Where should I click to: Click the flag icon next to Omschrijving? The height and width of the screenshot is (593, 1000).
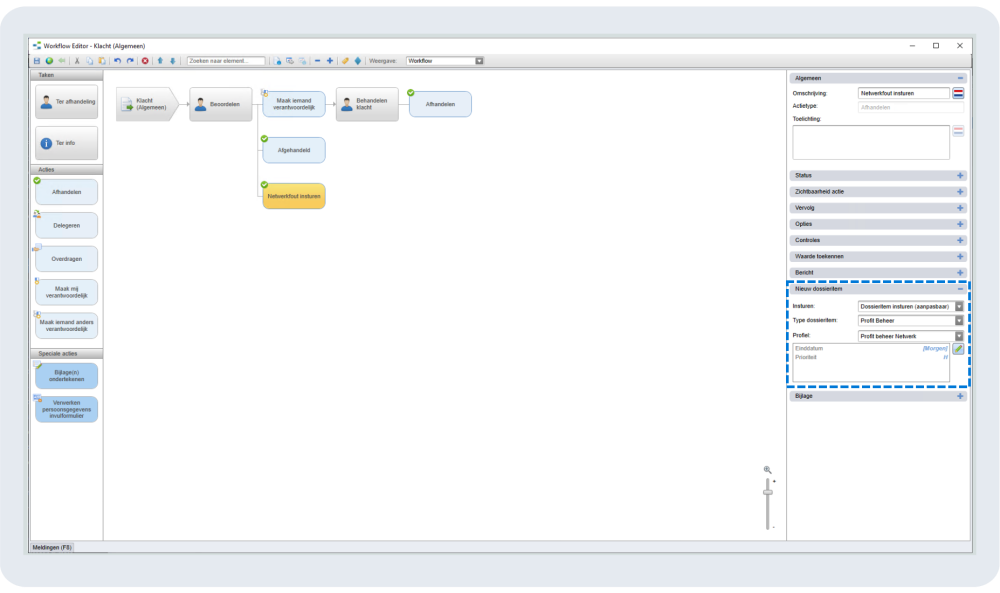click(958, 93)
